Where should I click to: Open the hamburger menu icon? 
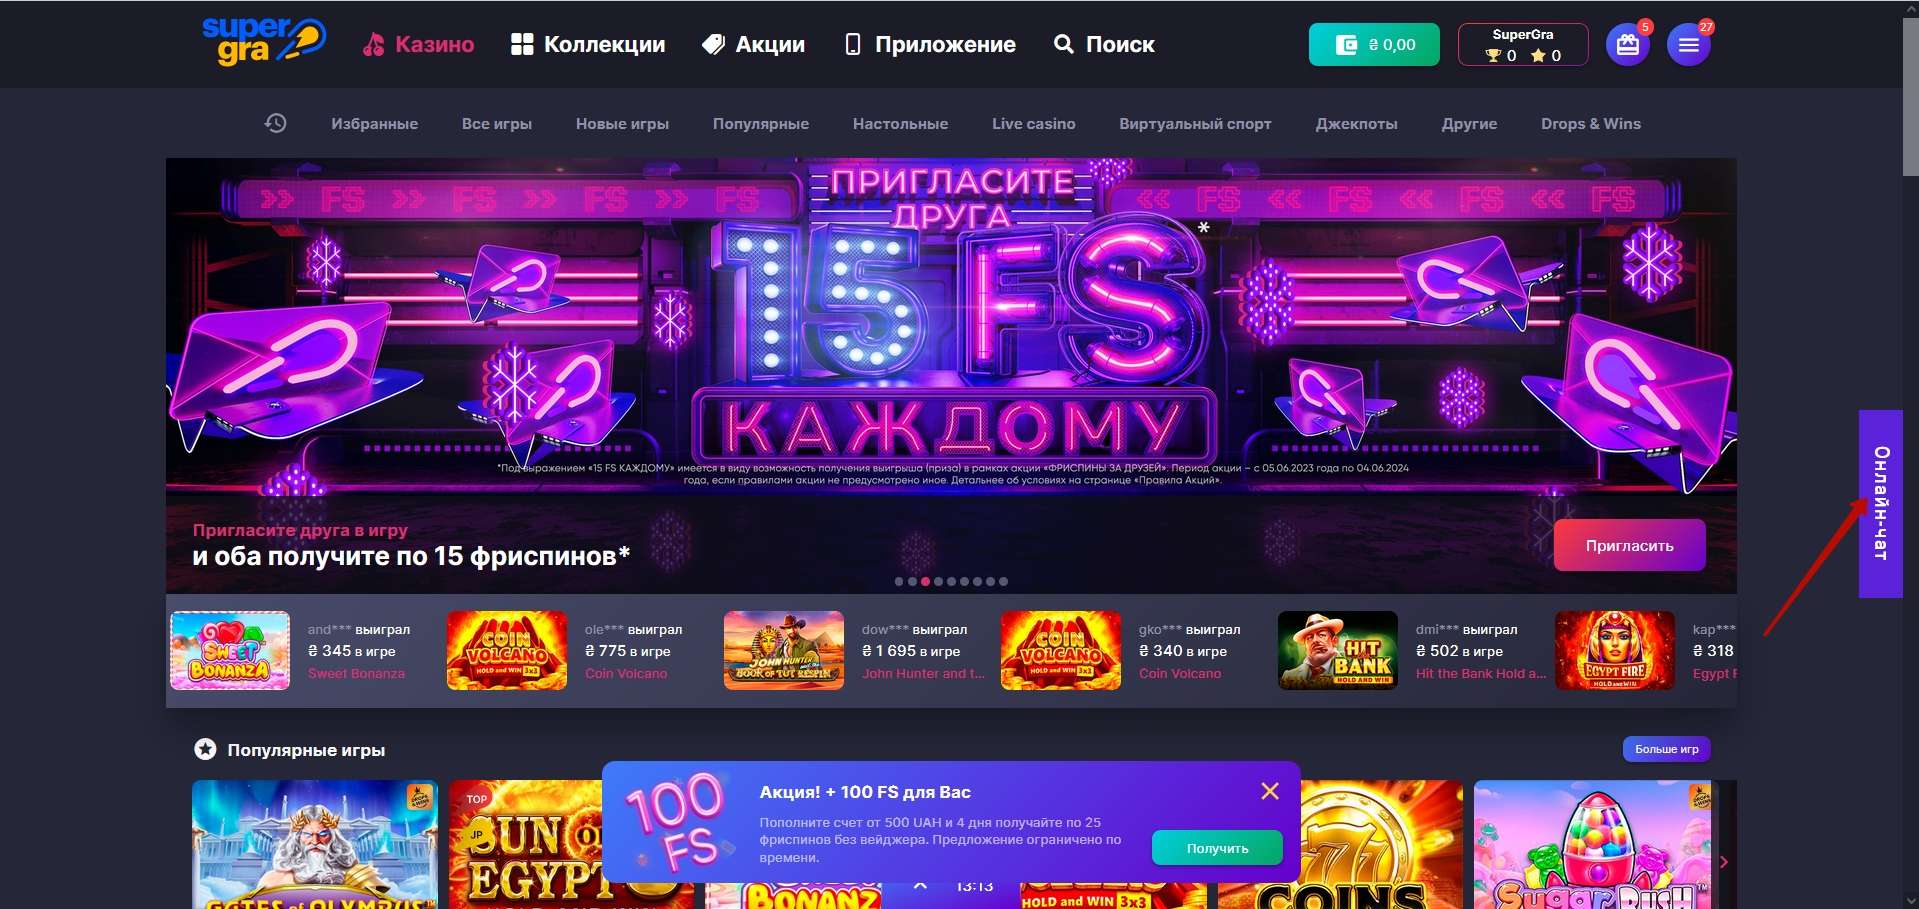(1688, 45)
